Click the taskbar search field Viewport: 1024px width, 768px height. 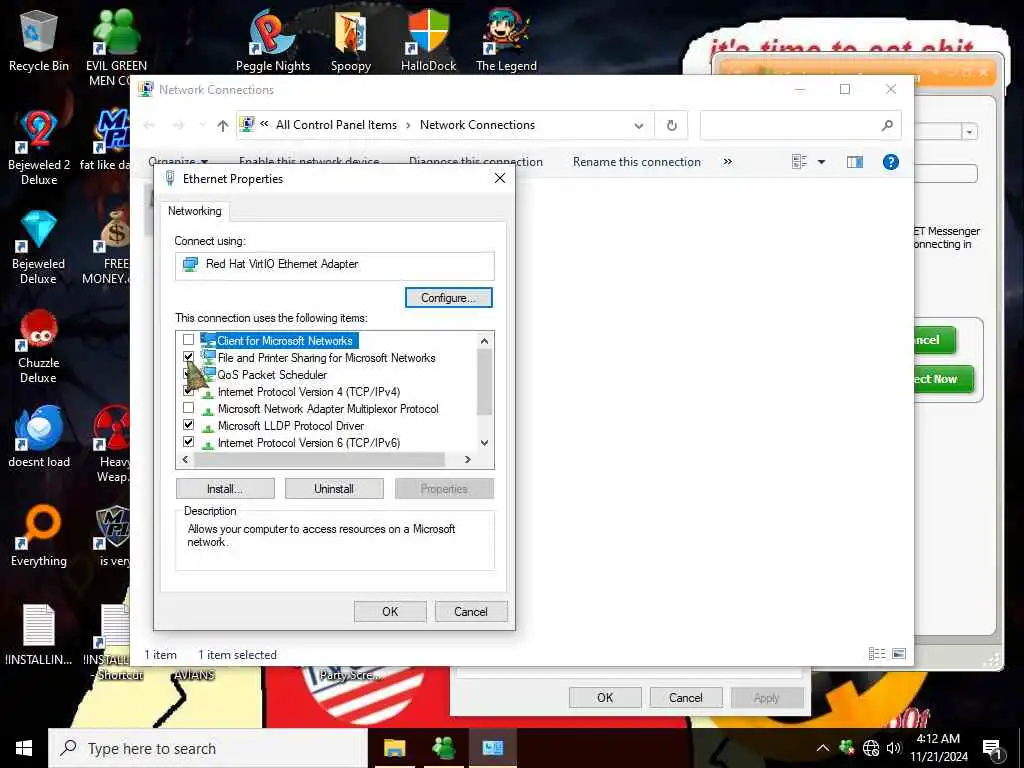pos(208,748)
